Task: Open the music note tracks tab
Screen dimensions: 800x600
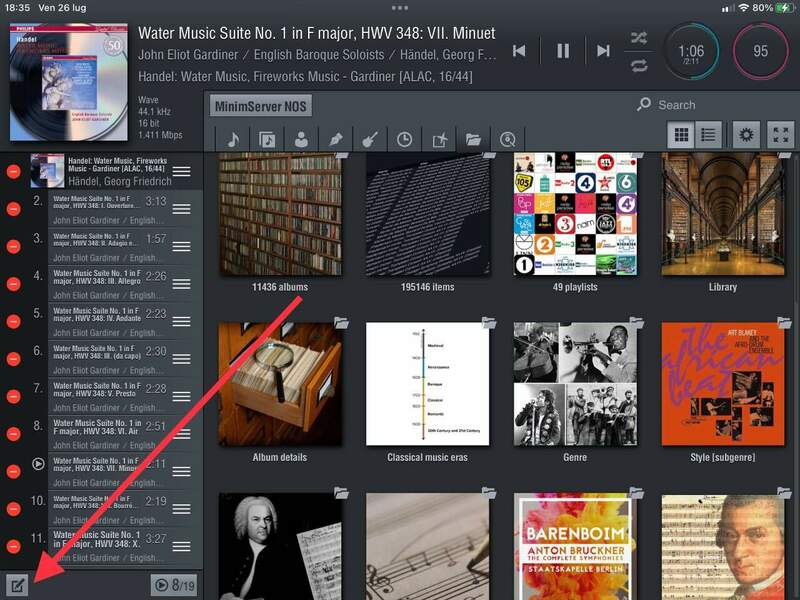Action: [233, 139]
